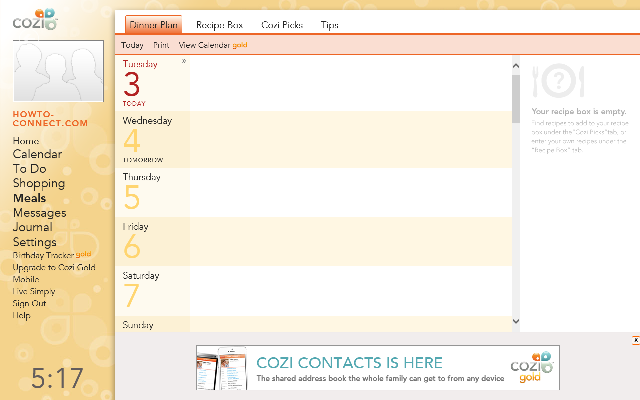Close the bottom advertisement with X
This screenshot has height=400, width=640.
[636, 340]
